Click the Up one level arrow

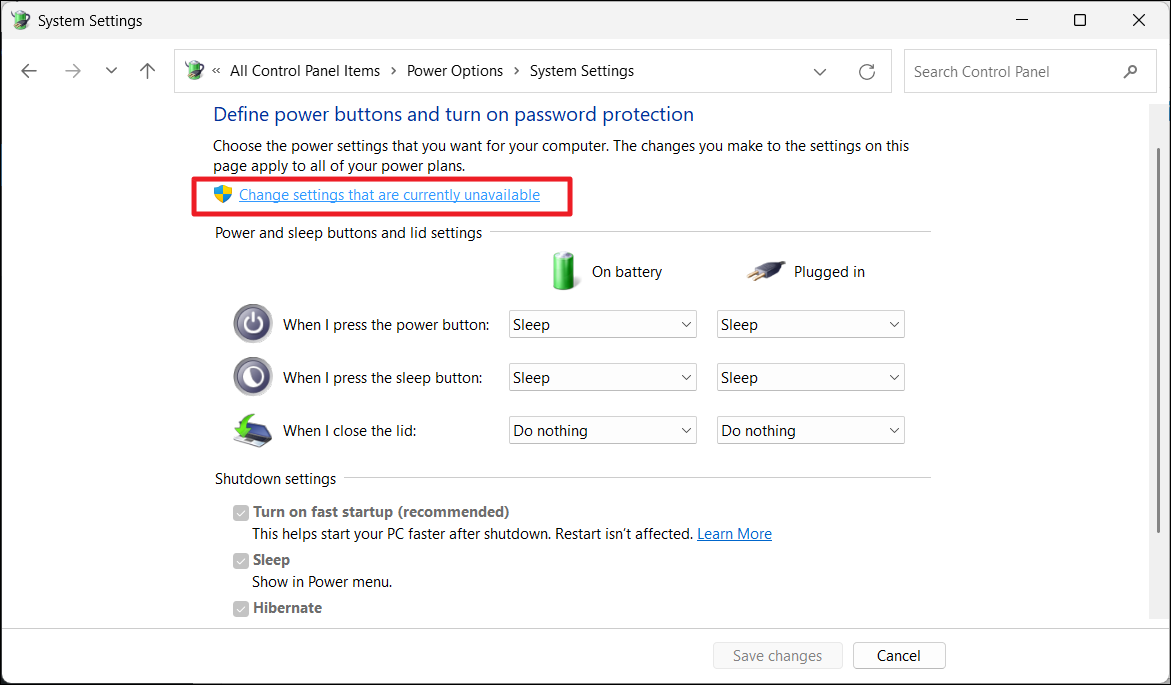click(148, 71)
